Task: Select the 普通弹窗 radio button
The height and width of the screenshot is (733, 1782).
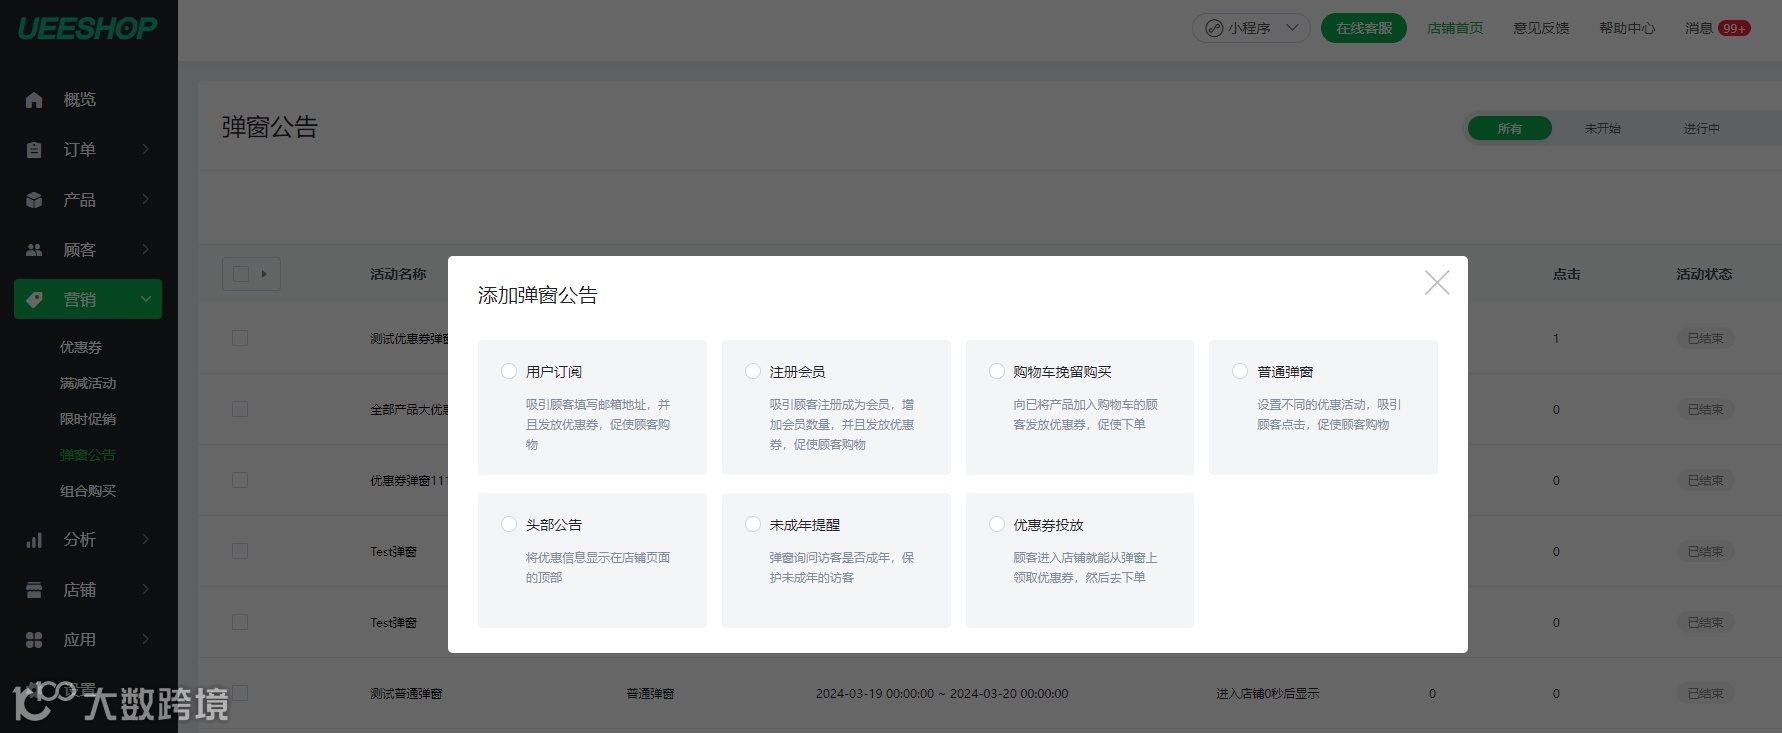Action: (1240, 371)
